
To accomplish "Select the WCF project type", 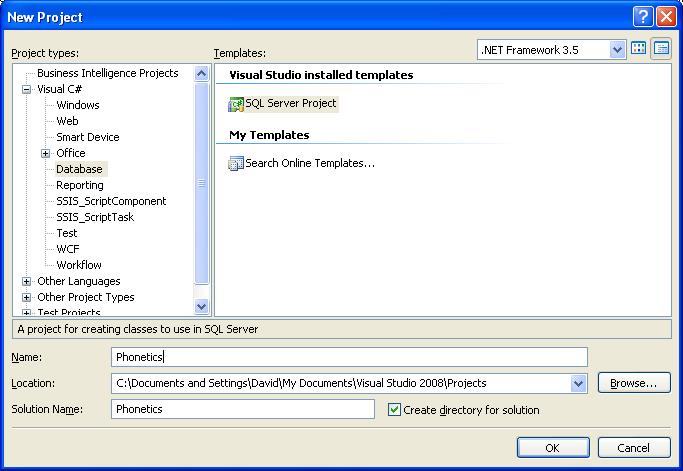I will (68, 249).
